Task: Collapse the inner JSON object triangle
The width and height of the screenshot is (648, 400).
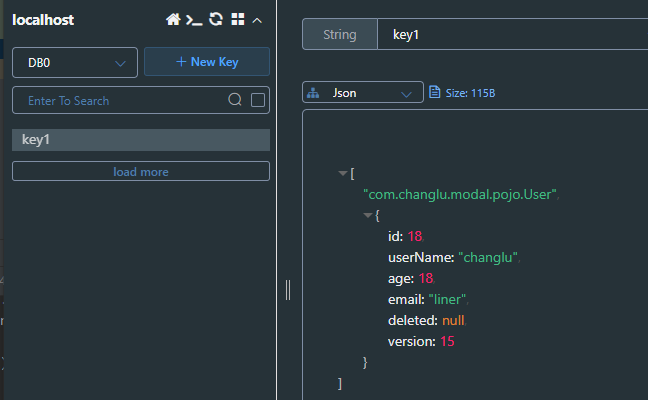Action: [367, 215]
